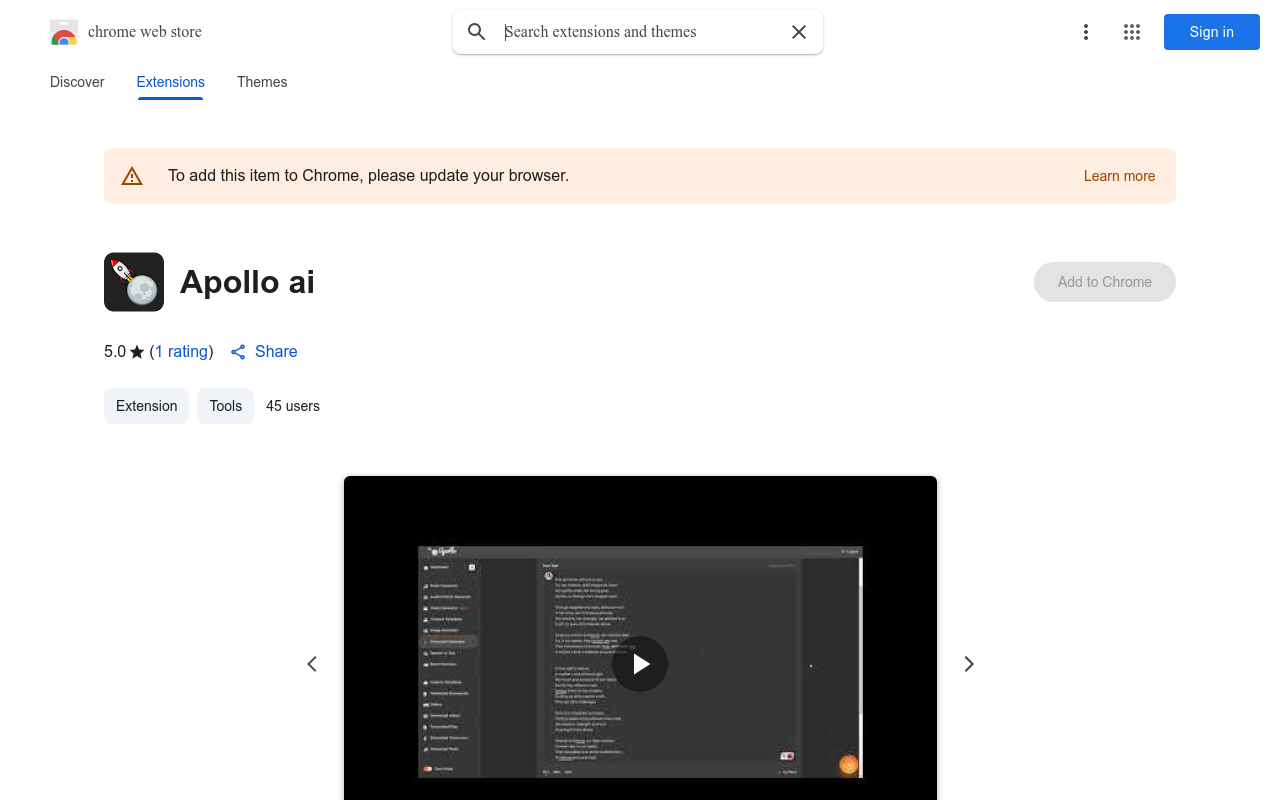1280x800 pixels.
Task: Go to the previous screenshot slide
Action: tap(312, 664)
